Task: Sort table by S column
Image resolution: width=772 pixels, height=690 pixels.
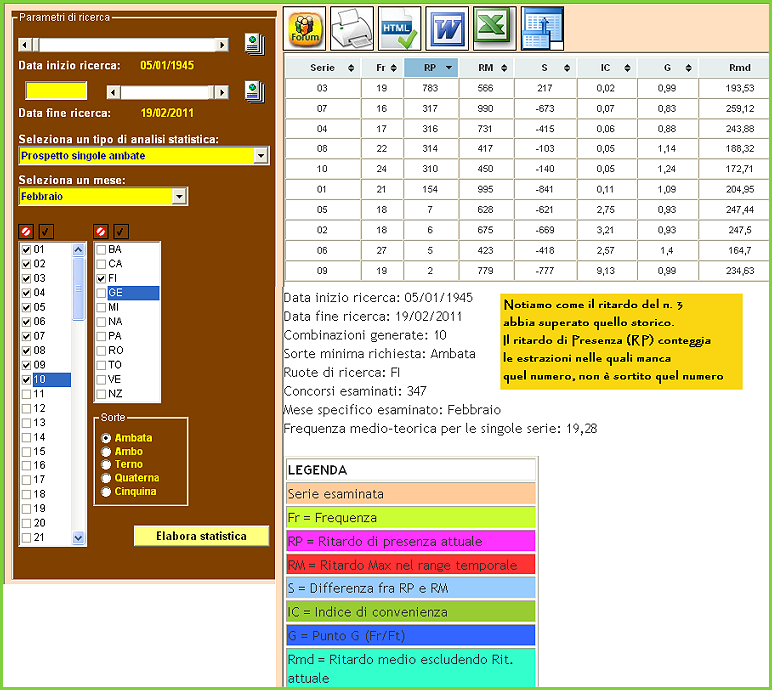Action: coord(546,68)
